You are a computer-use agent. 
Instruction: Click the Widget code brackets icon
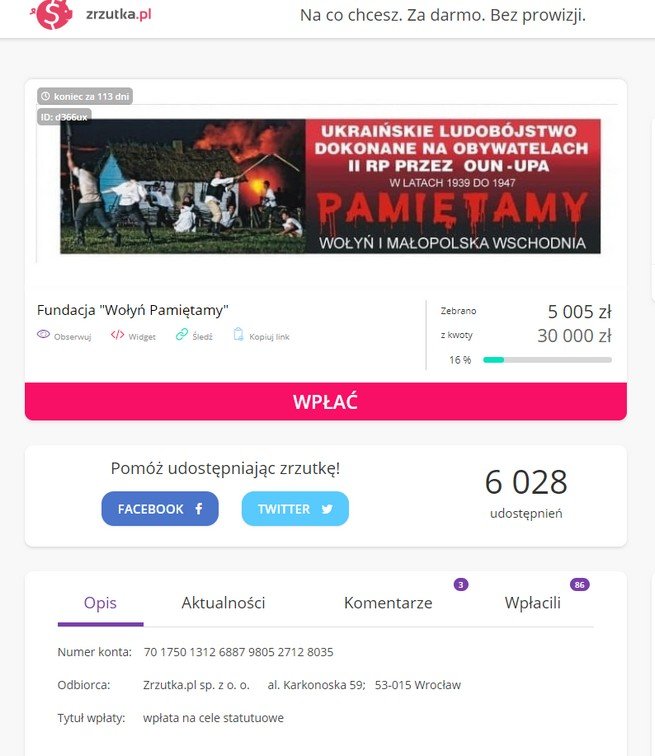117,335
